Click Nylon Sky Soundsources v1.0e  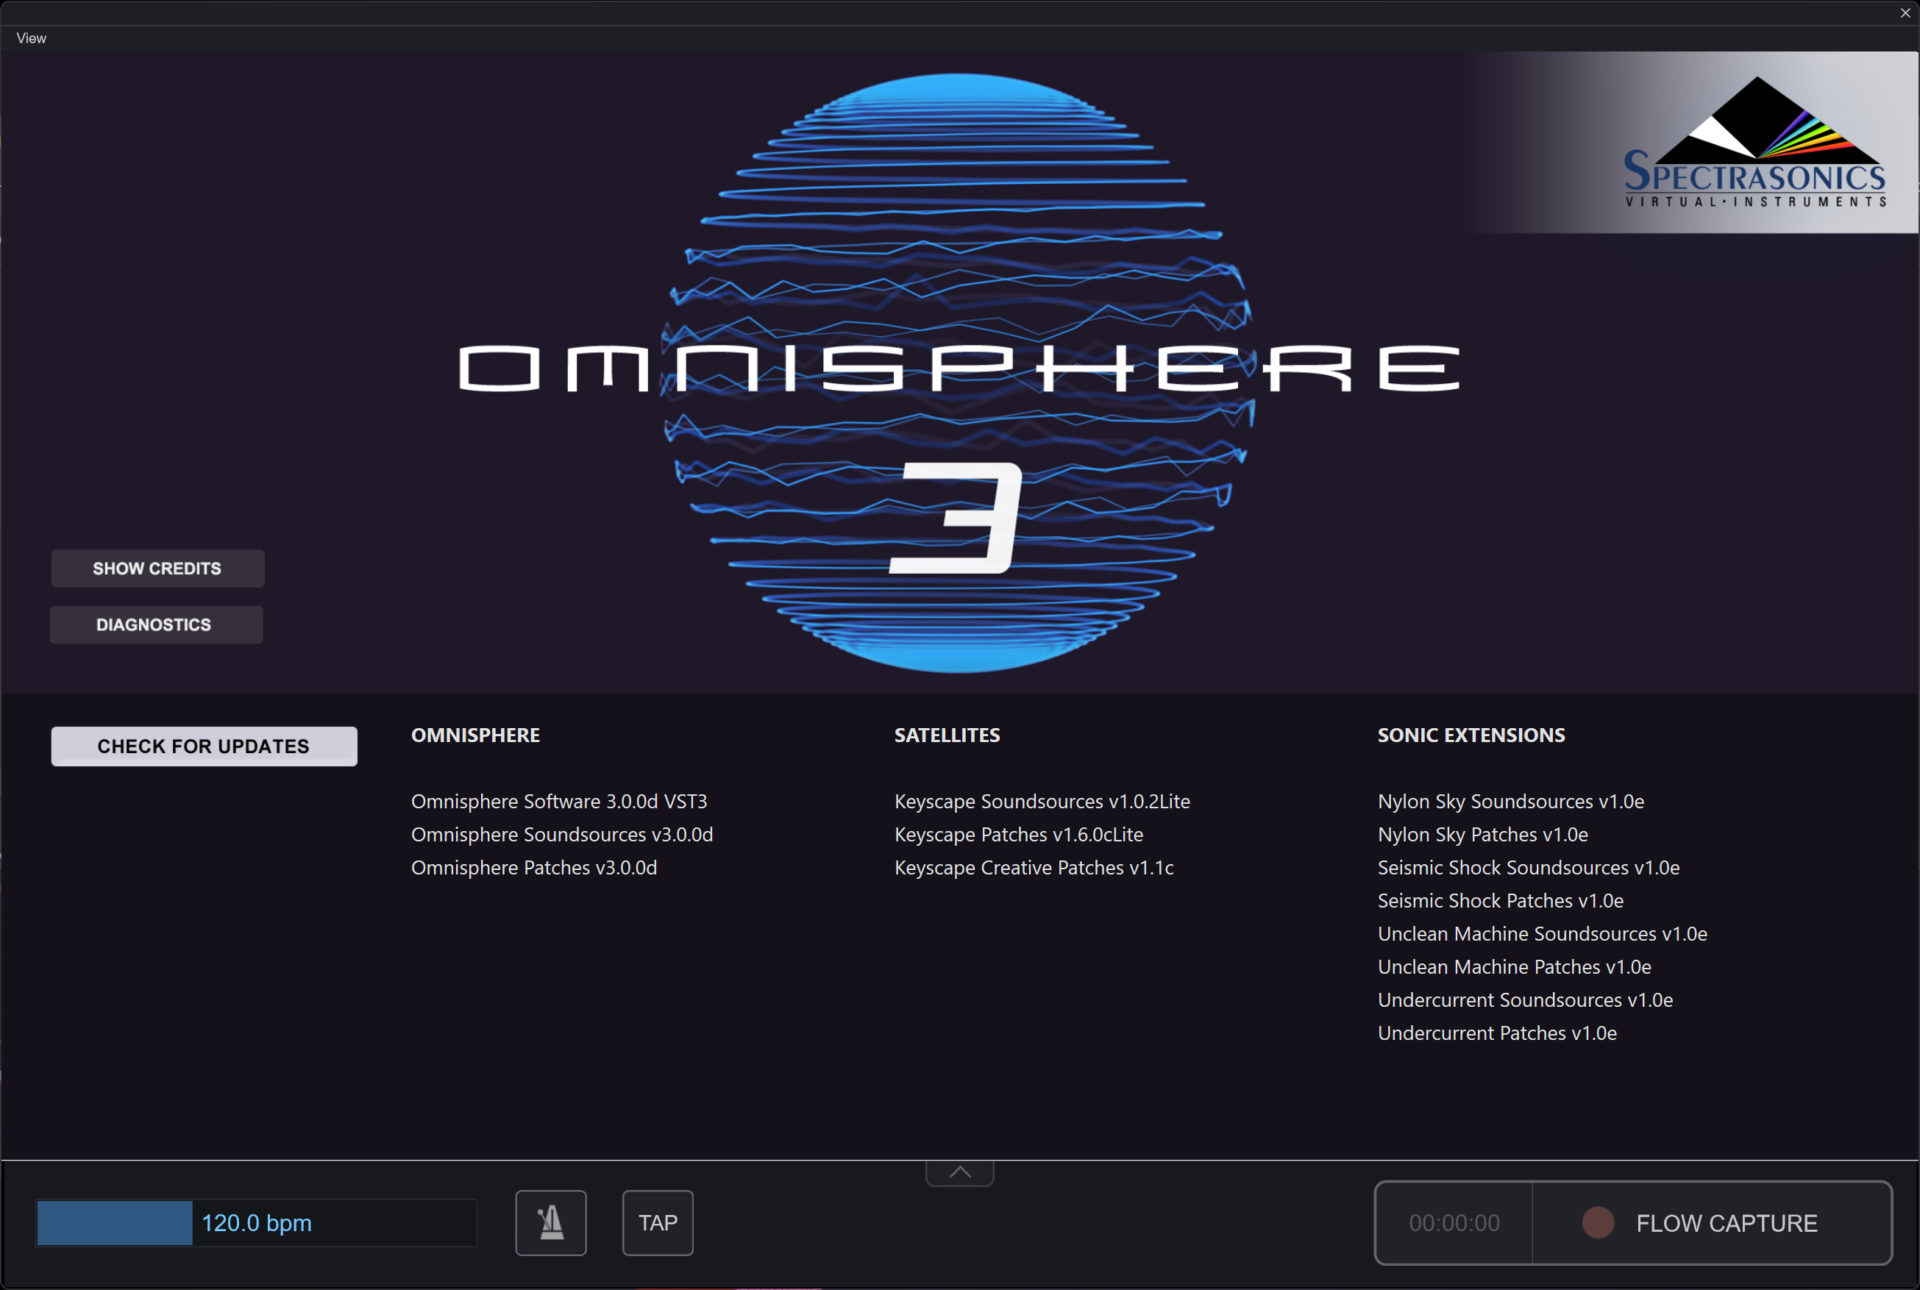point(1510,801)
